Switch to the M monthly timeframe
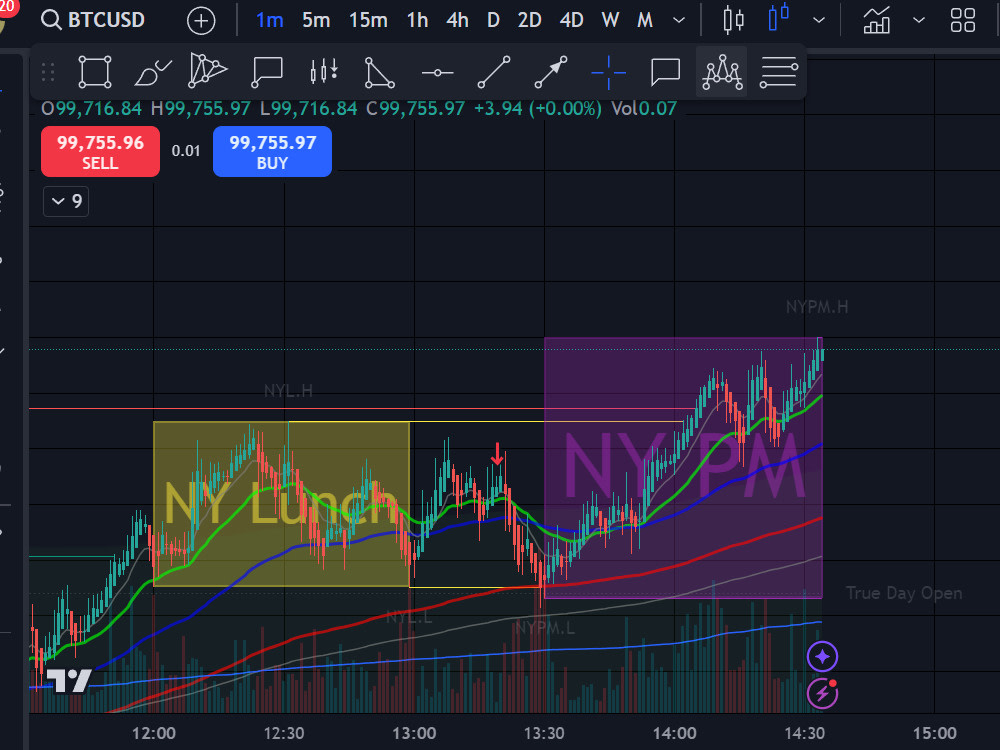This screenshot has width=1000, height=750. click(x=645, y=20)
